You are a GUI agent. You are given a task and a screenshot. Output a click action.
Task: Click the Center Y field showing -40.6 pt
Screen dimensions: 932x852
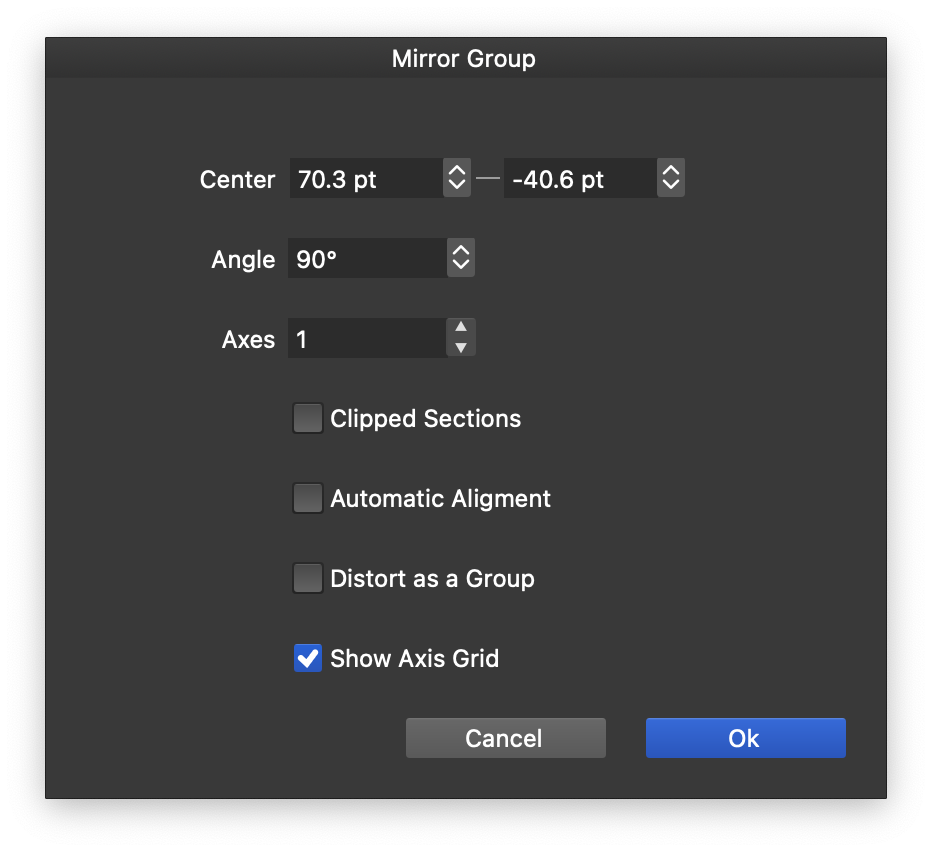pyautogui.click(x=579, y=179)
